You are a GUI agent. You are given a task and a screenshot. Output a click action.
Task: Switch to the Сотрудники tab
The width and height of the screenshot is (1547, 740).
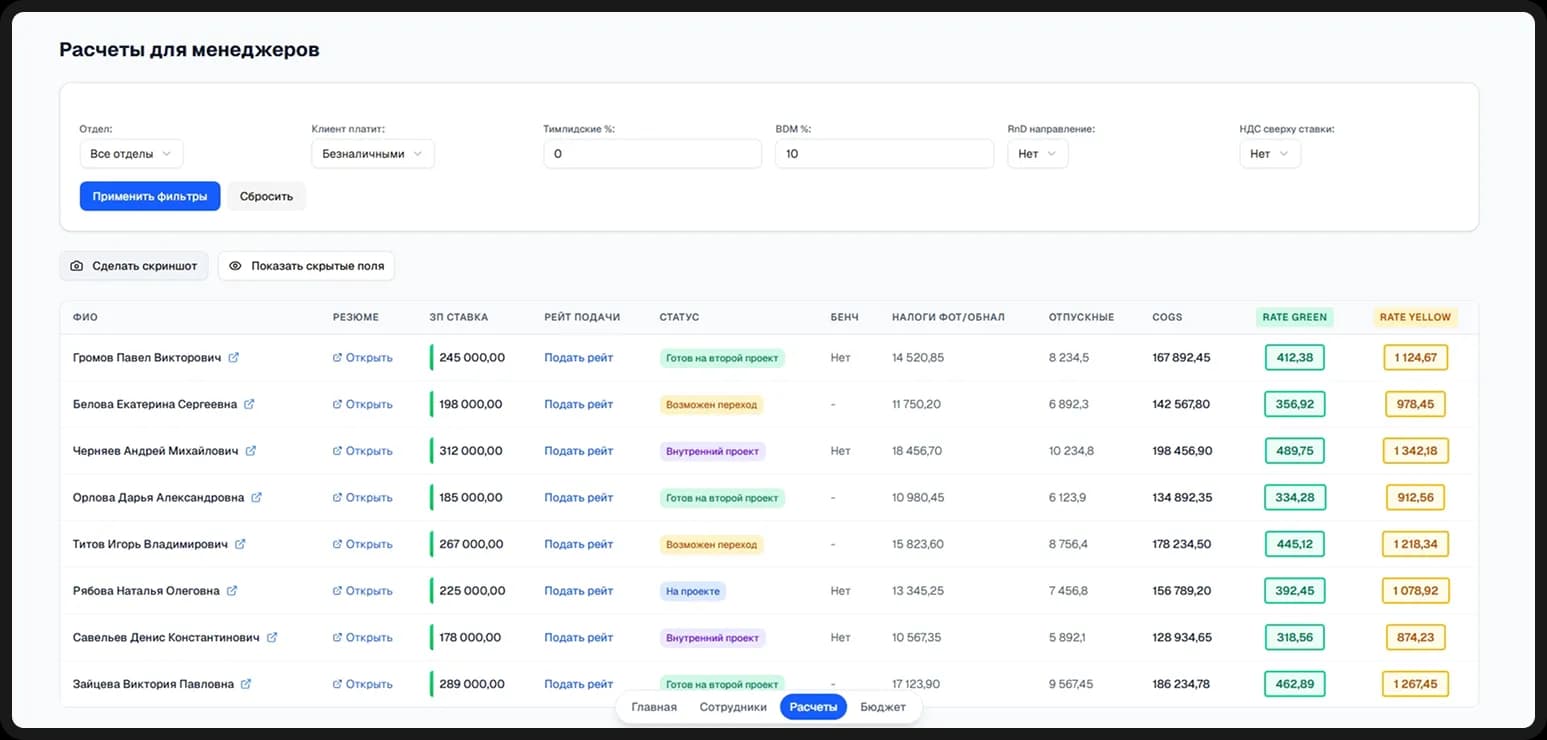pos(733,707)
